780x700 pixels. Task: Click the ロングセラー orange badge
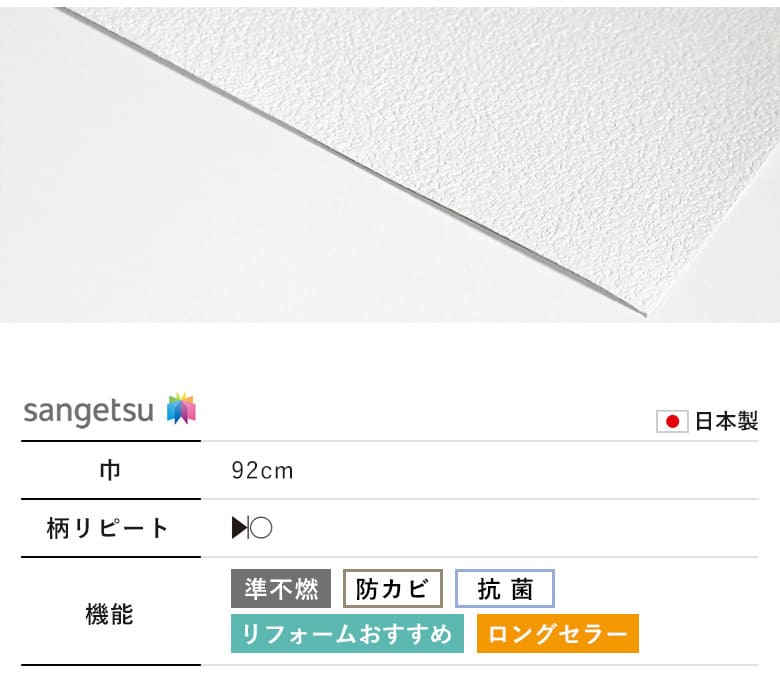point(558,633)
